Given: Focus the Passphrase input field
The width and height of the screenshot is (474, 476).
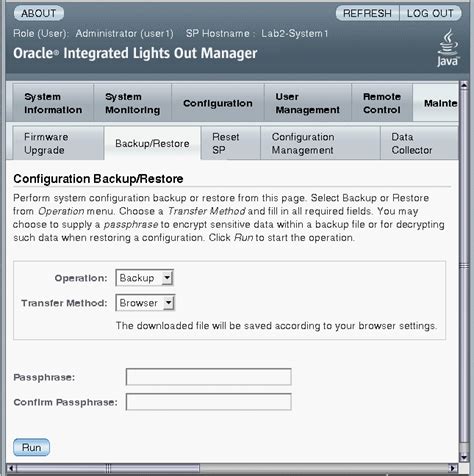Looking at the screenshot, I should click(x=209, y=377).
